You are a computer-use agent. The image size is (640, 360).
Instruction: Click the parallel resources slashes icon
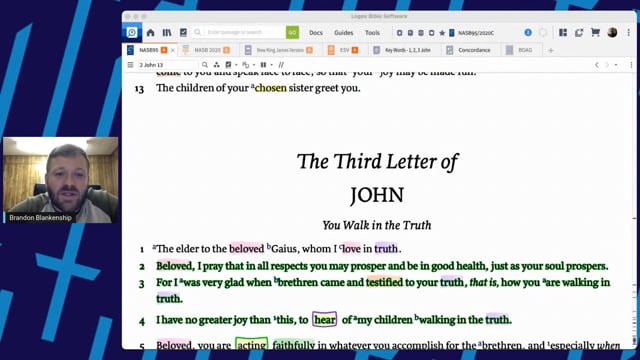[x=281, y=65]
